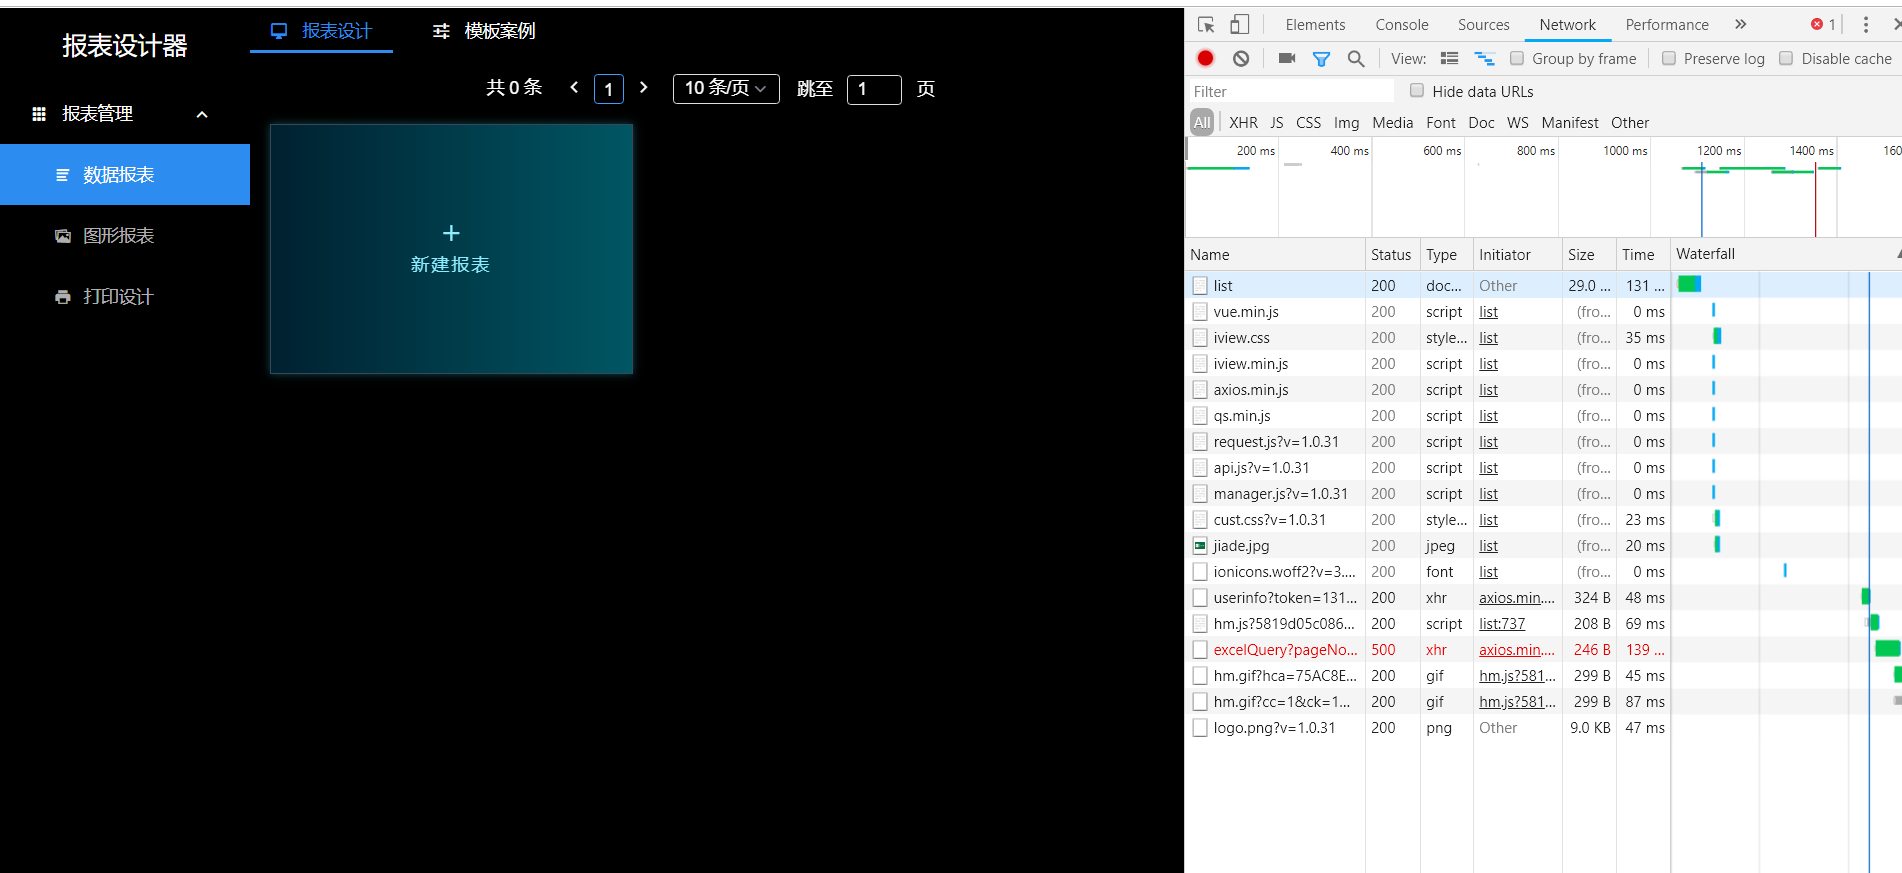Enable Group by frame checkbox
1902x873 pixels.
[1517, 59]
